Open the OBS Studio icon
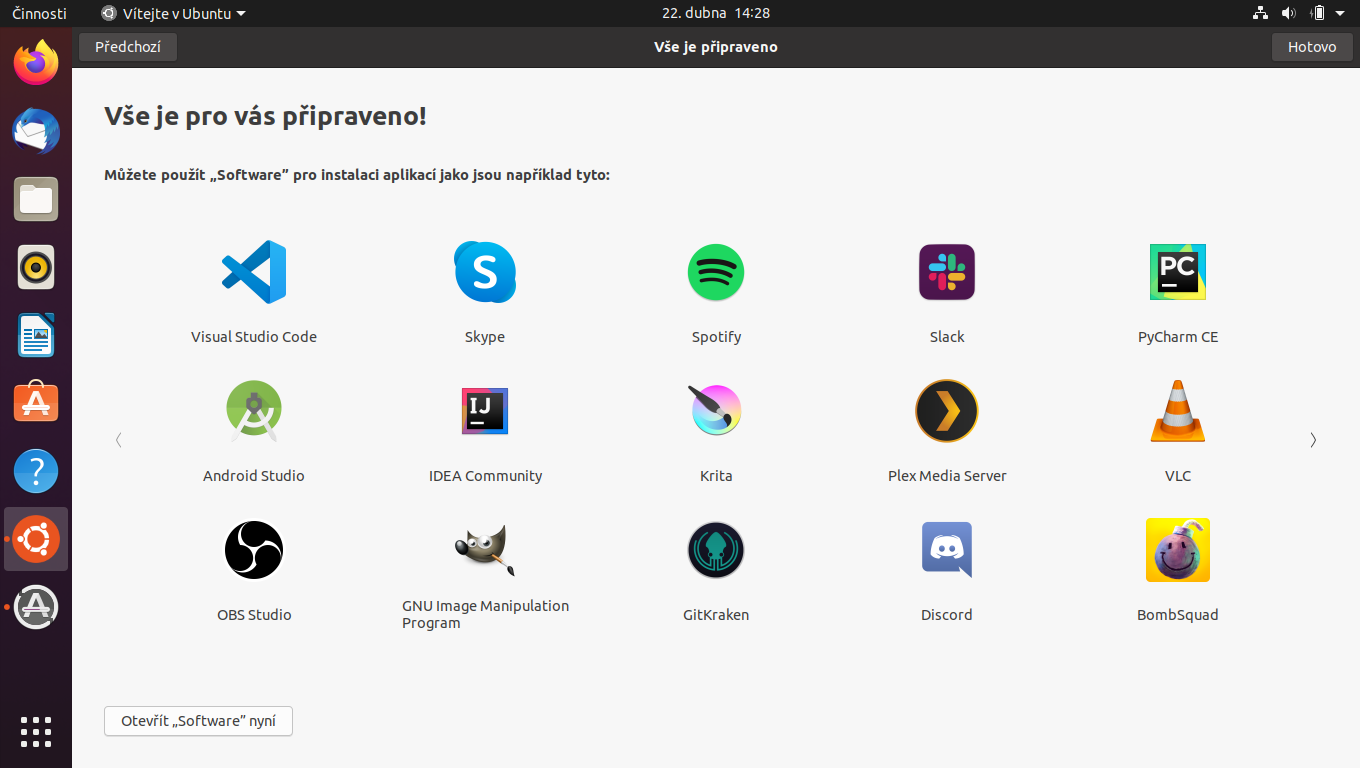Image resolution: width=1360 pixels, height=768 pixels. pyautogui.click(x=254, y=550)
